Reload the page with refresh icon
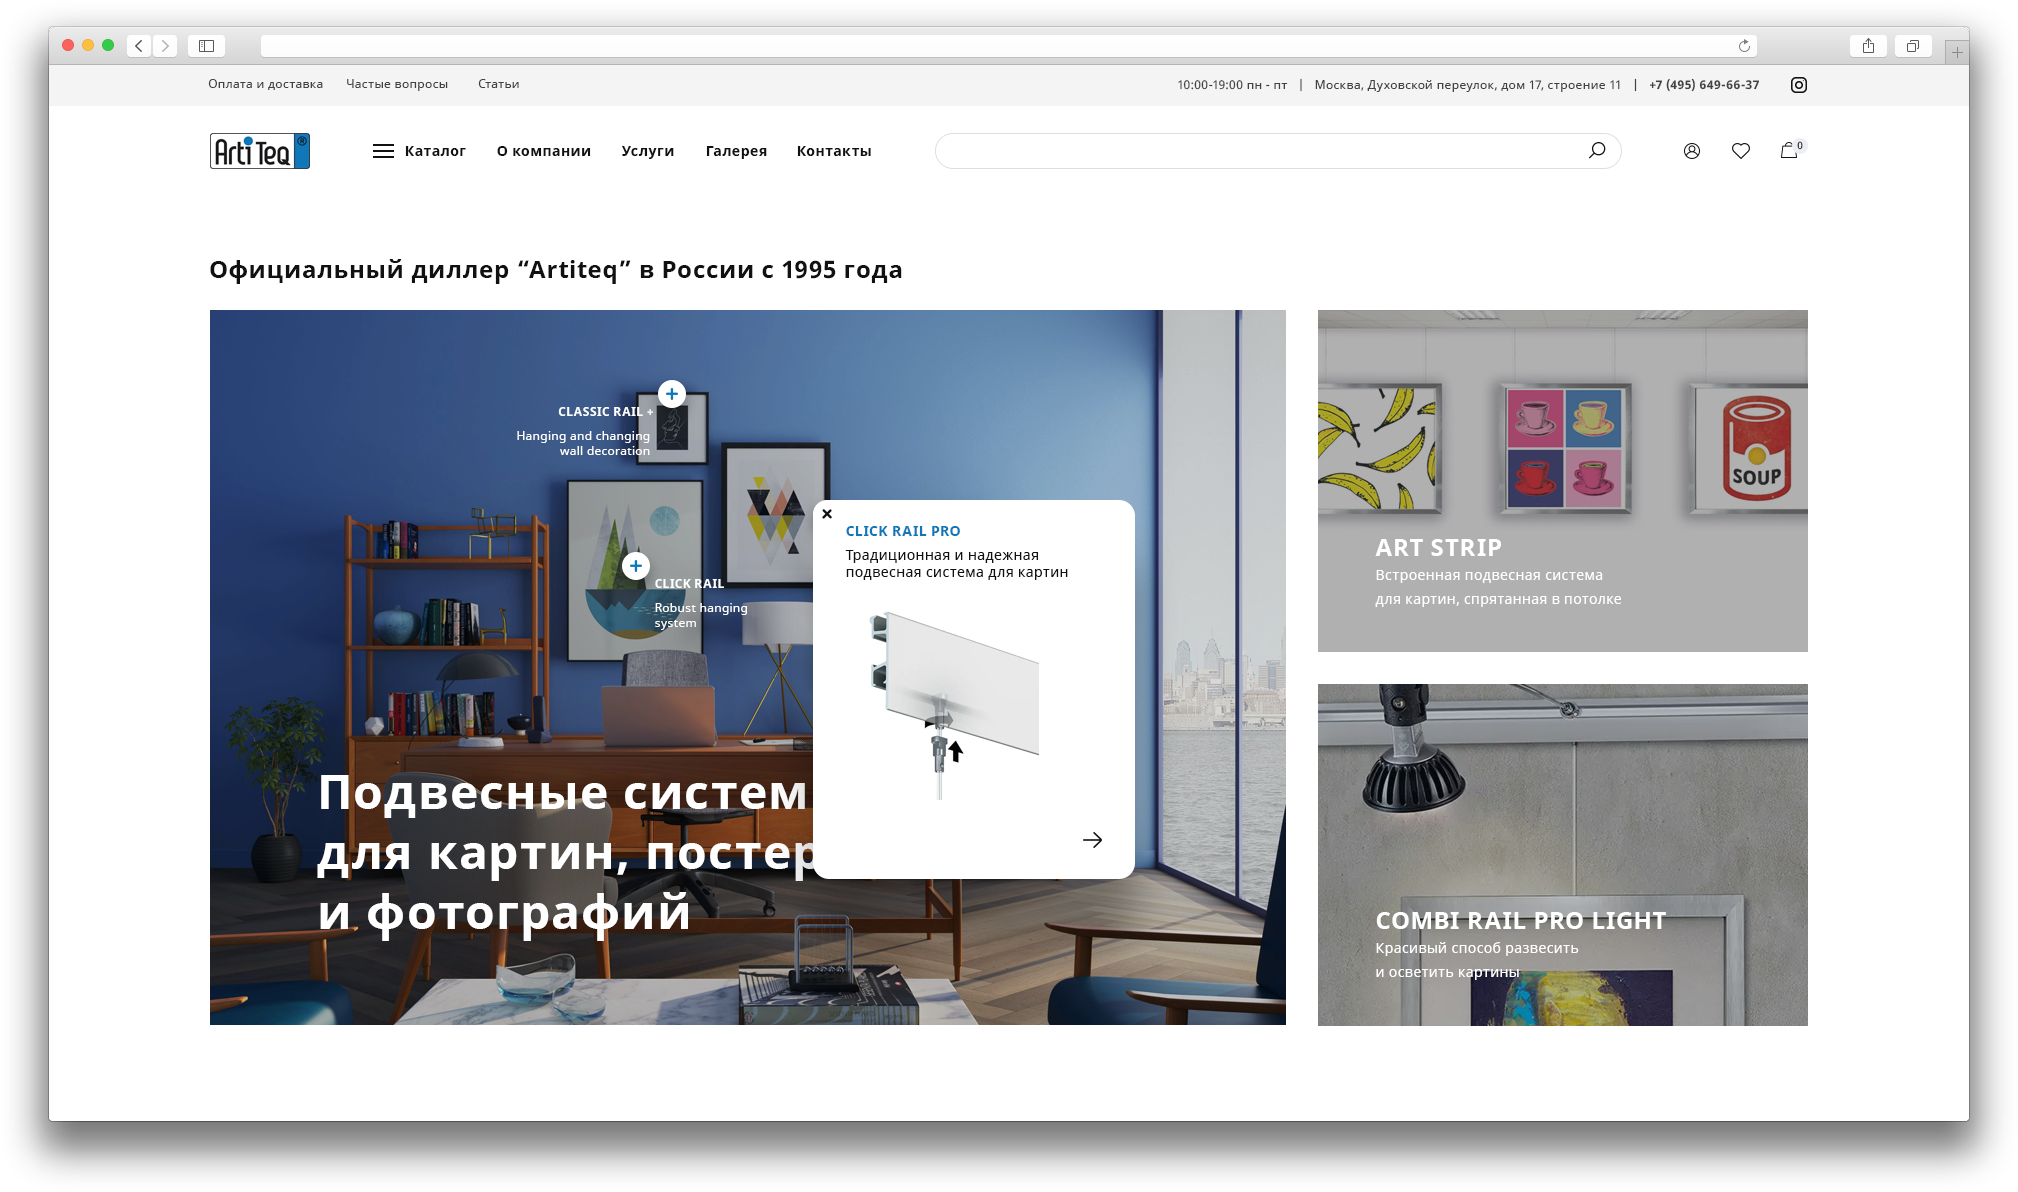Viewport: 2018px width, 1192px height. 1744,46
